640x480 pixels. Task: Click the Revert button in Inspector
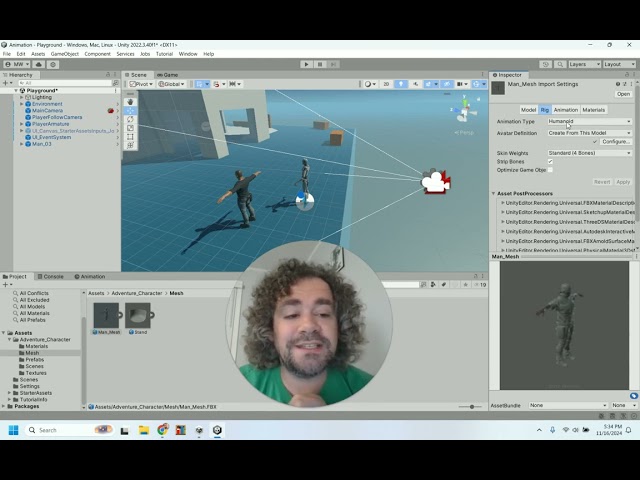pos(602,182)
